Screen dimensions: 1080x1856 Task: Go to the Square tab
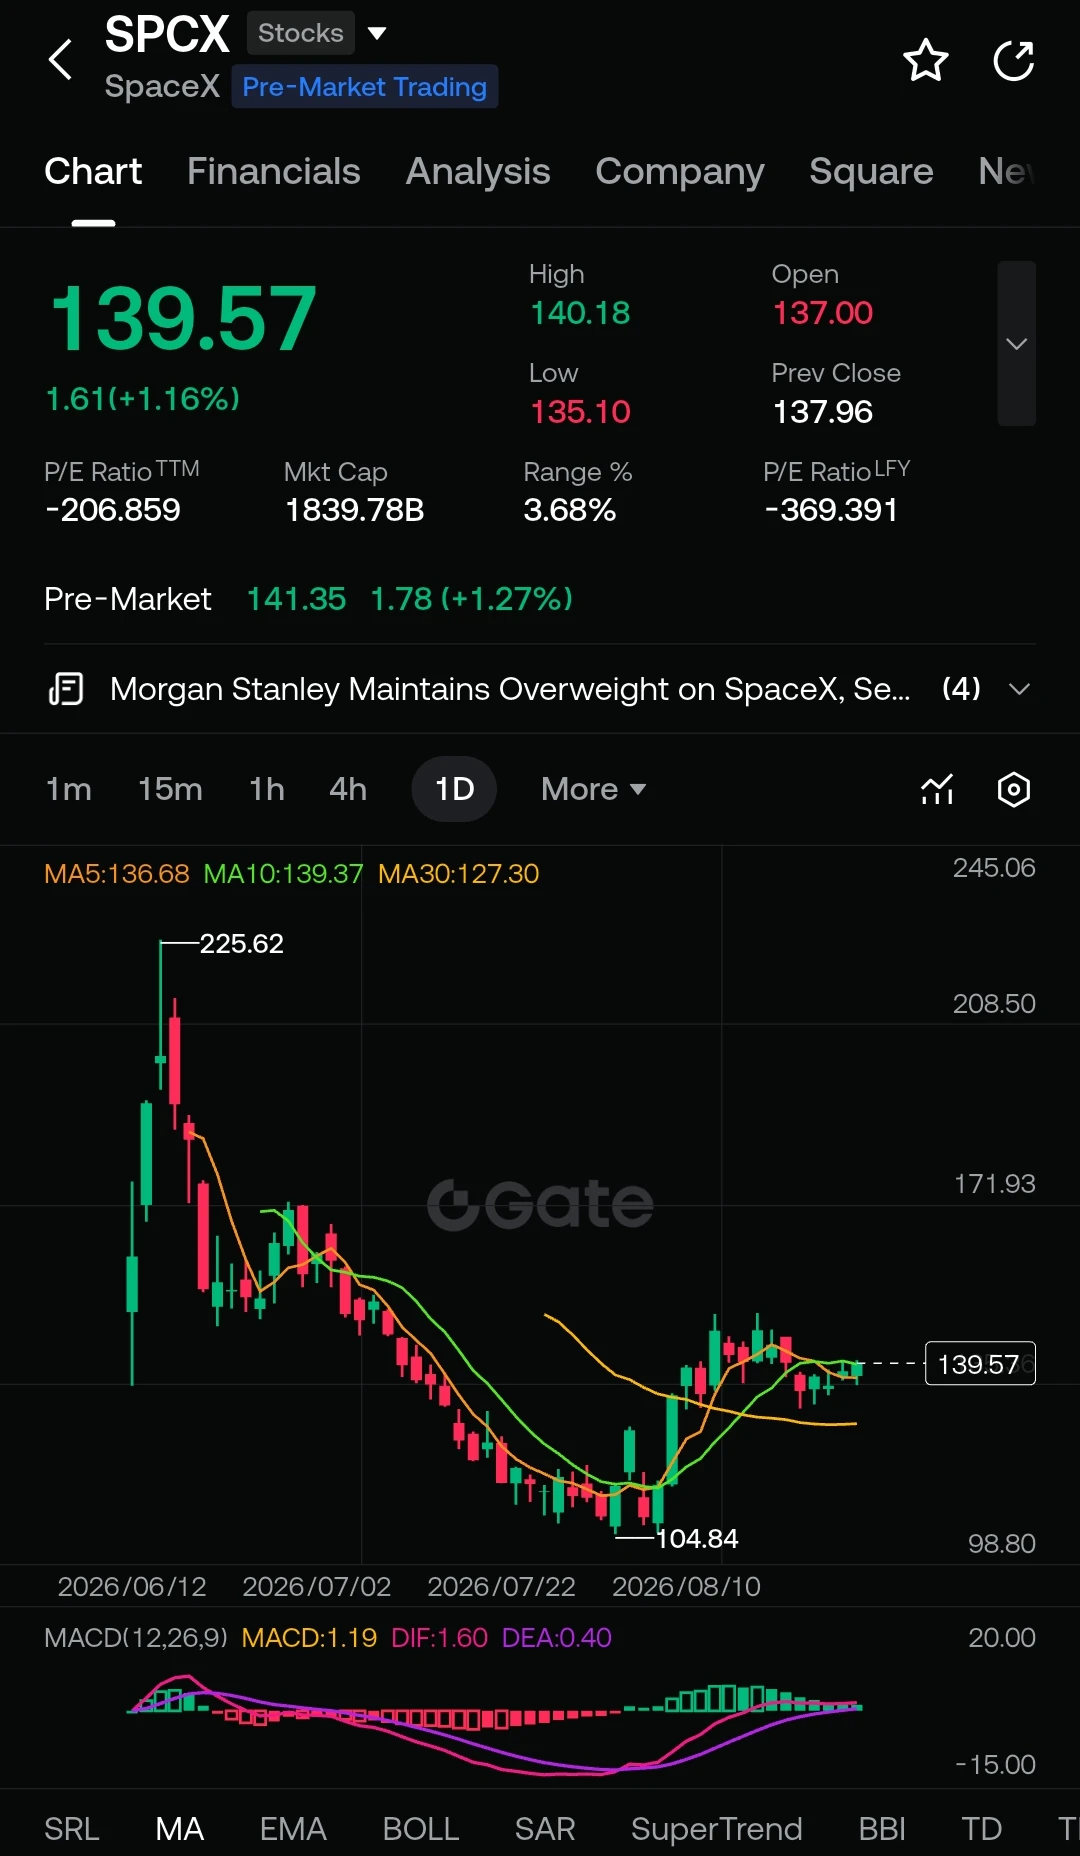871,171
